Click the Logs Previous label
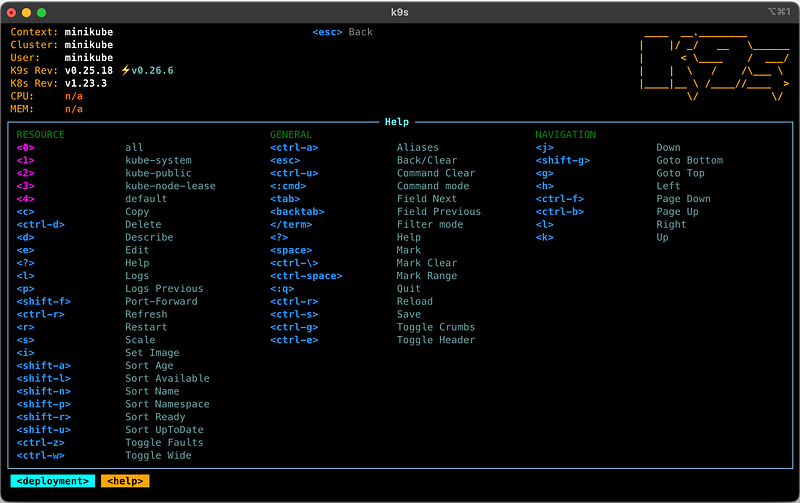The image size is (800, 503). (164, 289)
